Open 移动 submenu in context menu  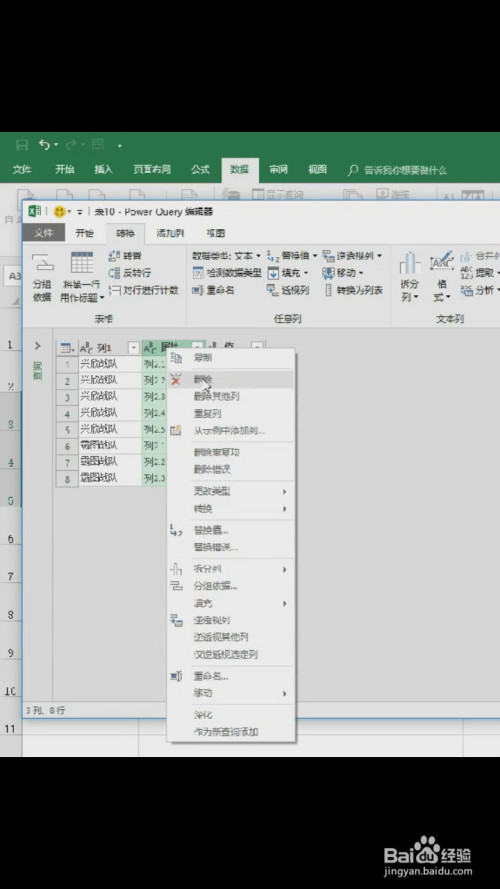coord(231,693)
